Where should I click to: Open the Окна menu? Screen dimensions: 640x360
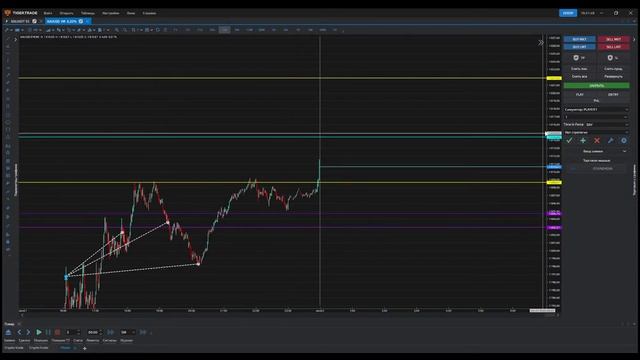131,13
